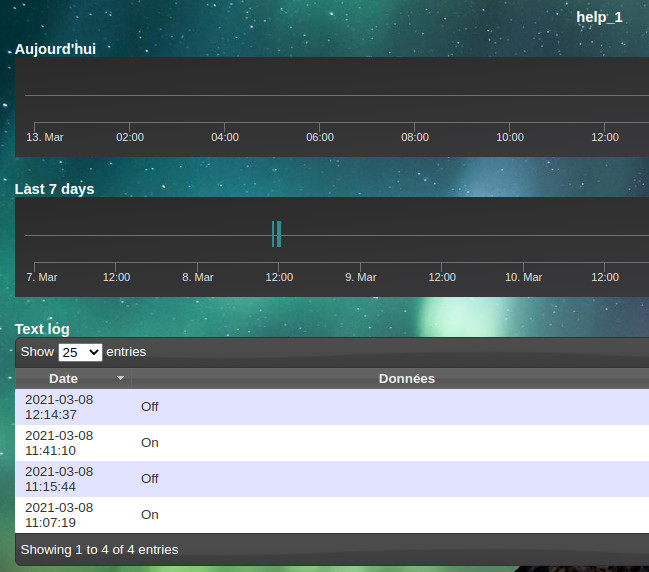
Task: Click the 13. Mar label on today's timeline
Action: tap(44, 137)
